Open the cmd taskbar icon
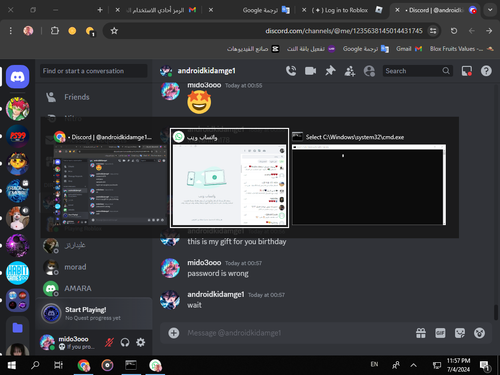 pos(131,365)
